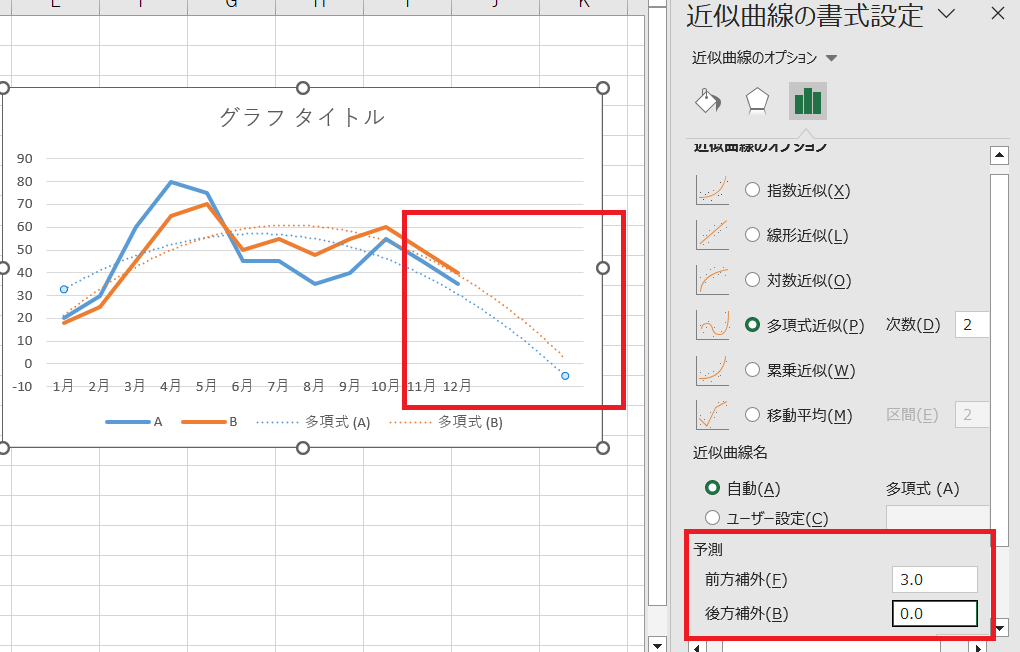Click the 対数近似 curve preview icon
Image resolution: width=1020 pixels, height=652 pixels.
[x=711, y=280]
